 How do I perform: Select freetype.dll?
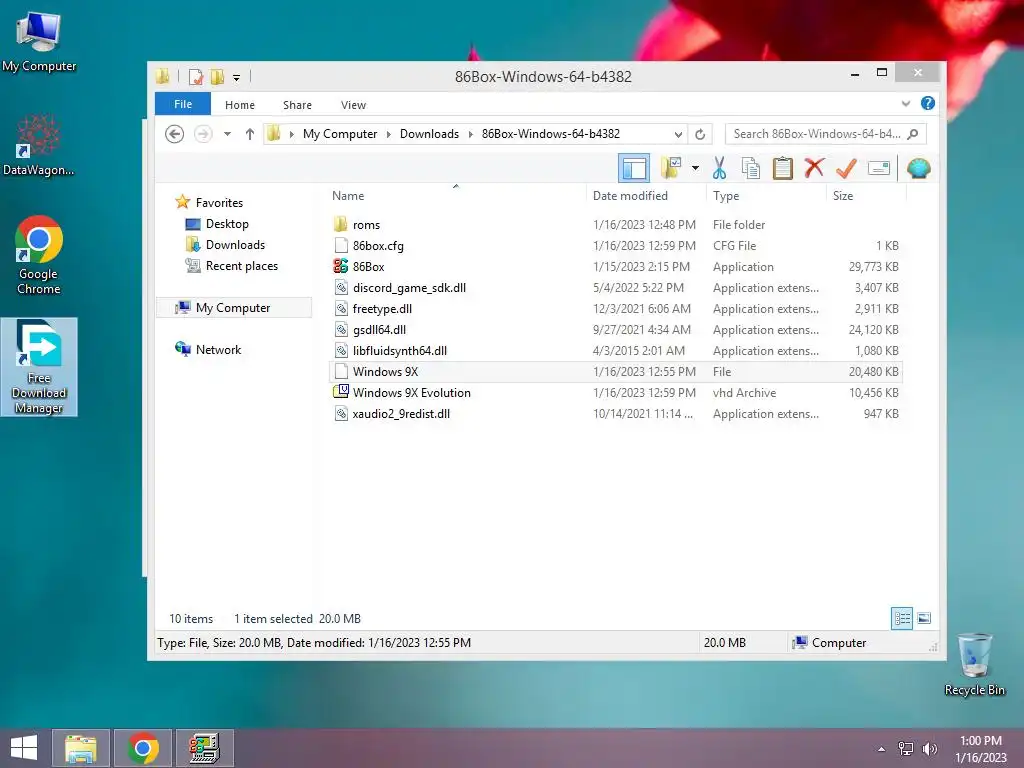616,309
